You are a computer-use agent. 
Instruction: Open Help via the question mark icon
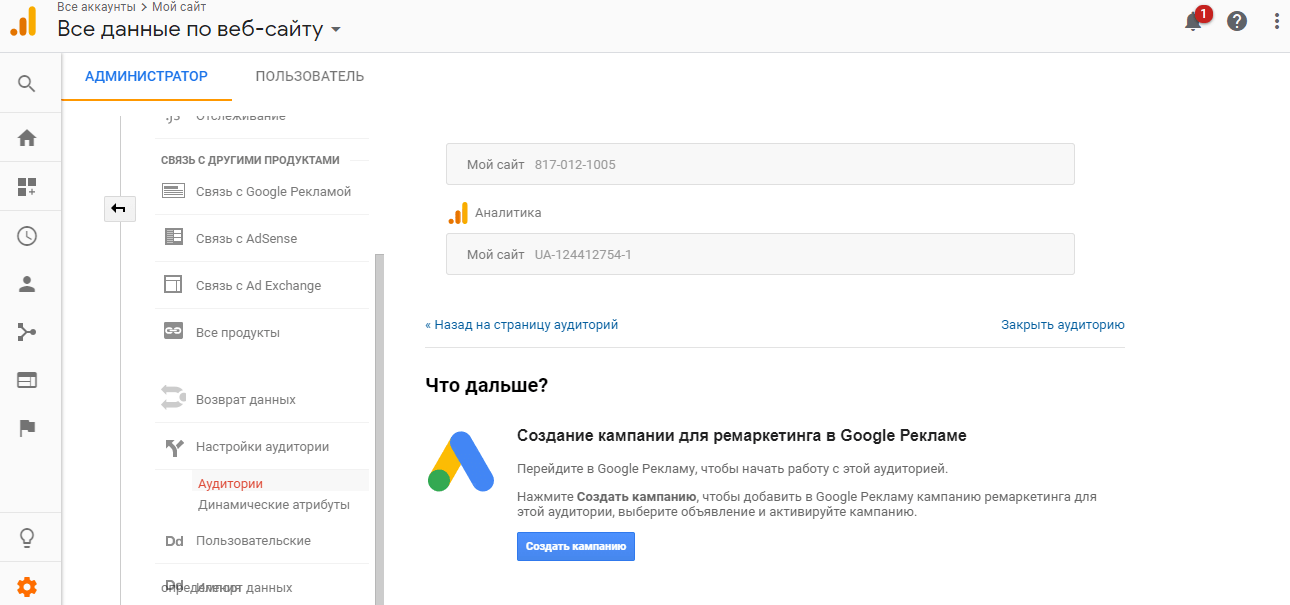pos(1237,20)
